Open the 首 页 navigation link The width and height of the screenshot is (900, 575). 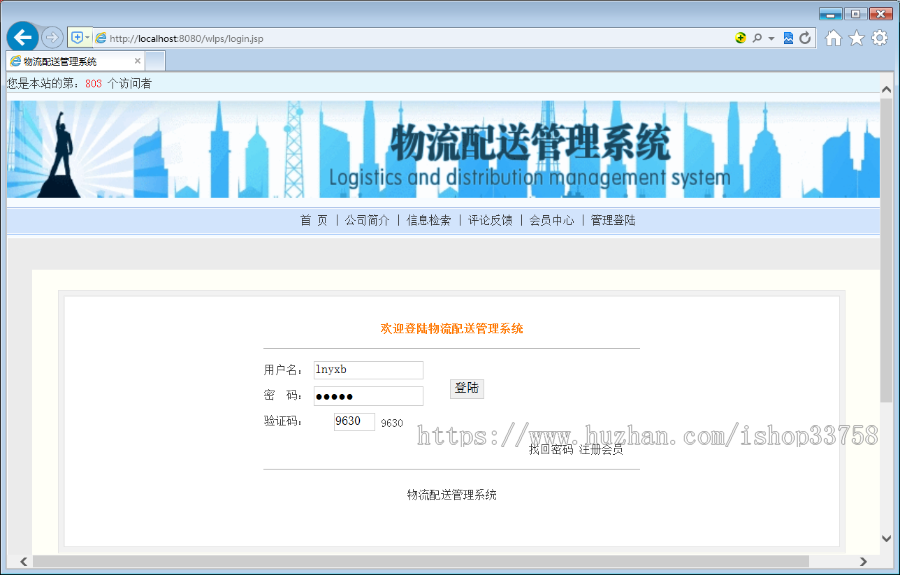[x=314, y=220]
